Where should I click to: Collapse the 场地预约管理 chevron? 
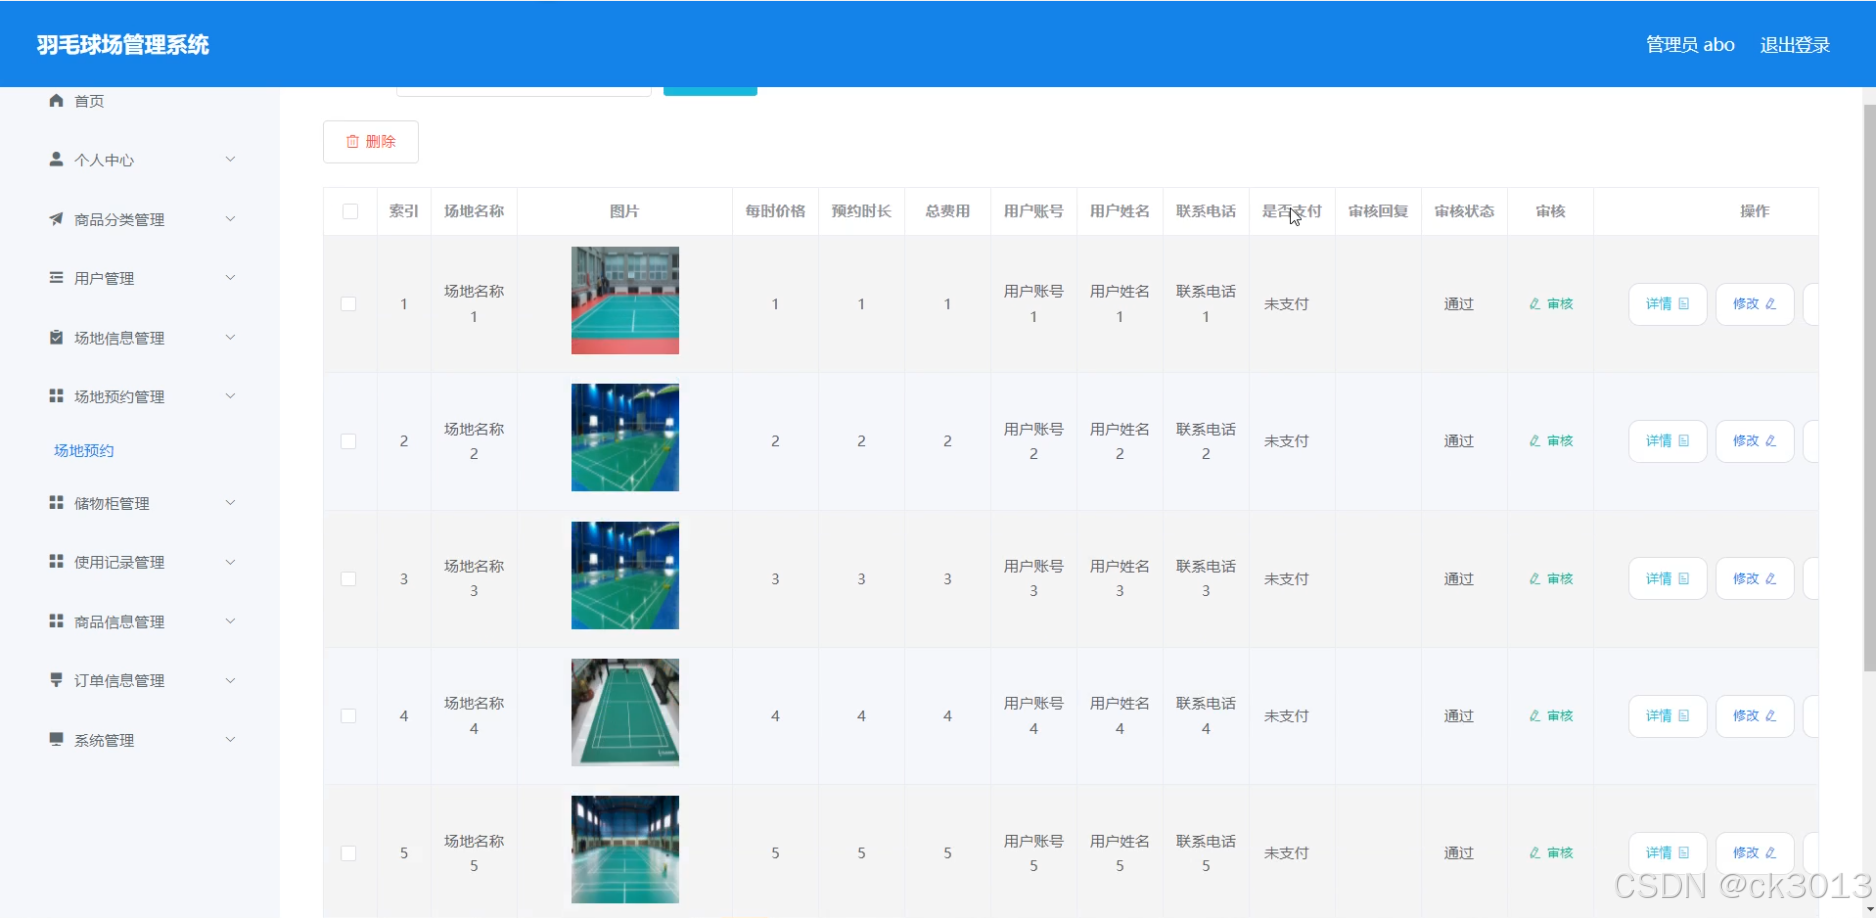click(230, 396)
